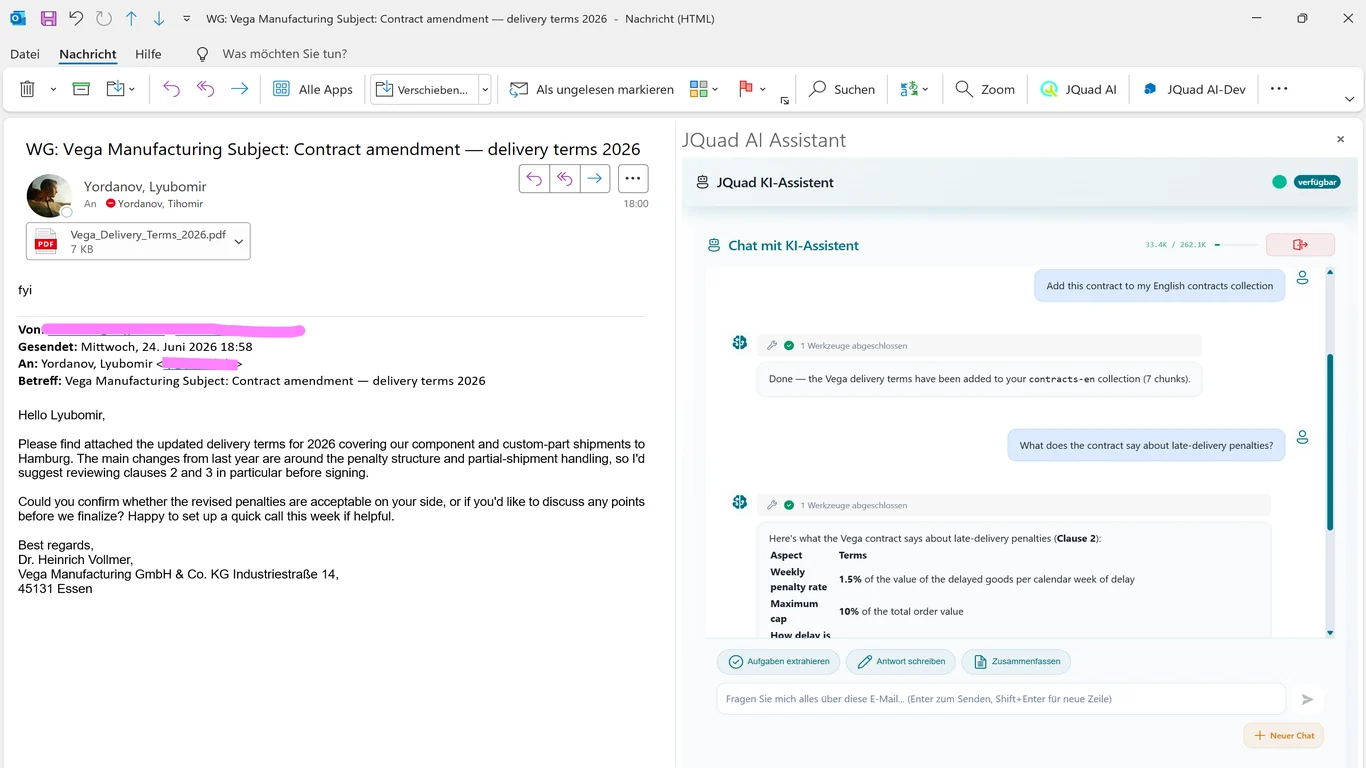
Task: Launch the JQuad AI-Dev add-in
Action: click(1194, 89)
